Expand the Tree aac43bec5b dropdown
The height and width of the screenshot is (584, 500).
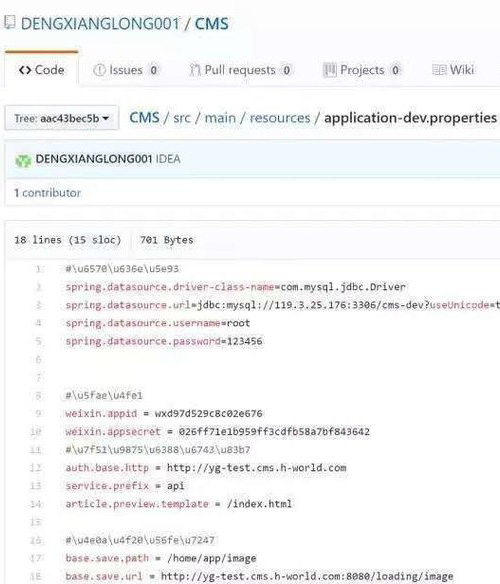click(x=62, y=118)
